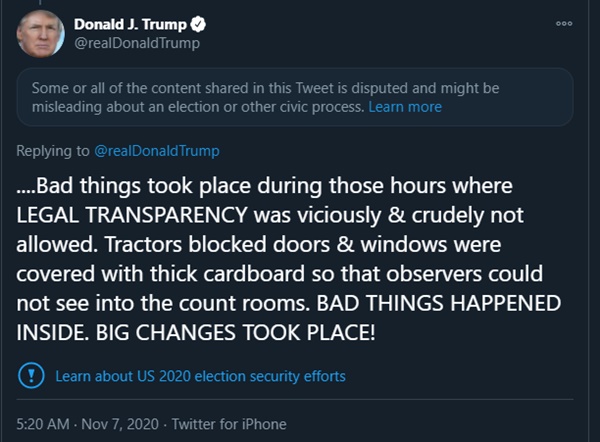Click the Donald J. Trump display name
The width and height of the screenshot is (600, 442).
tap(131, 24)
